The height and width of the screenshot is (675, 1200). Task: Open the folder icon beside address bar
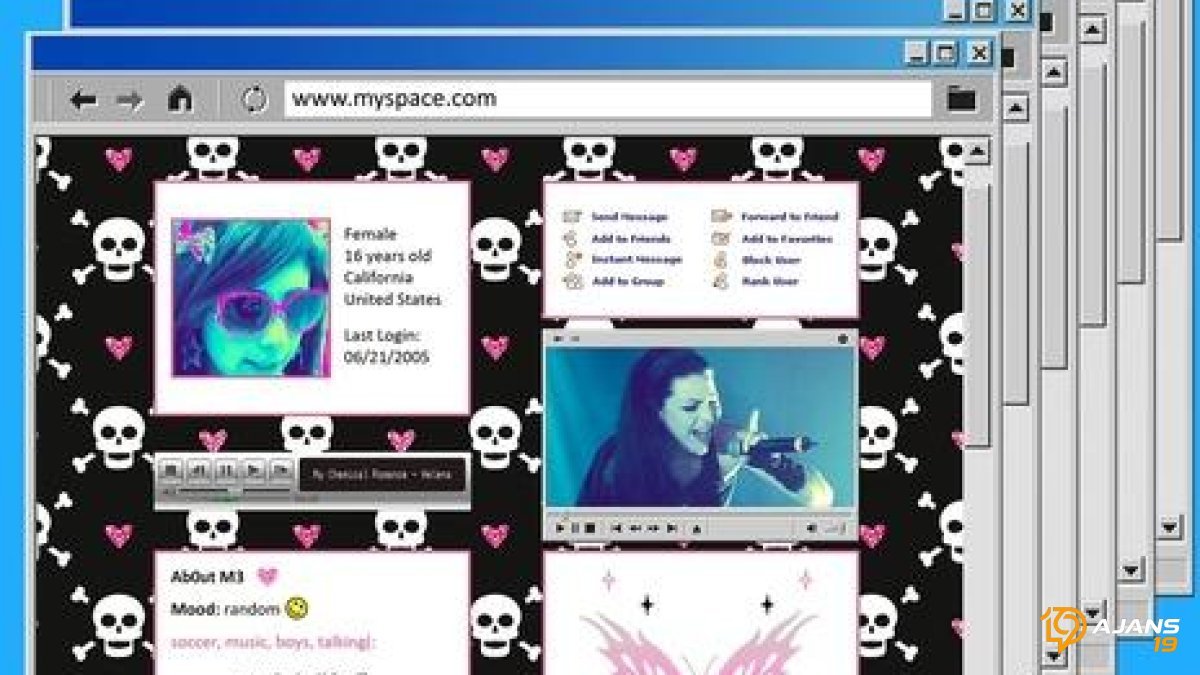tap(961, 99)
